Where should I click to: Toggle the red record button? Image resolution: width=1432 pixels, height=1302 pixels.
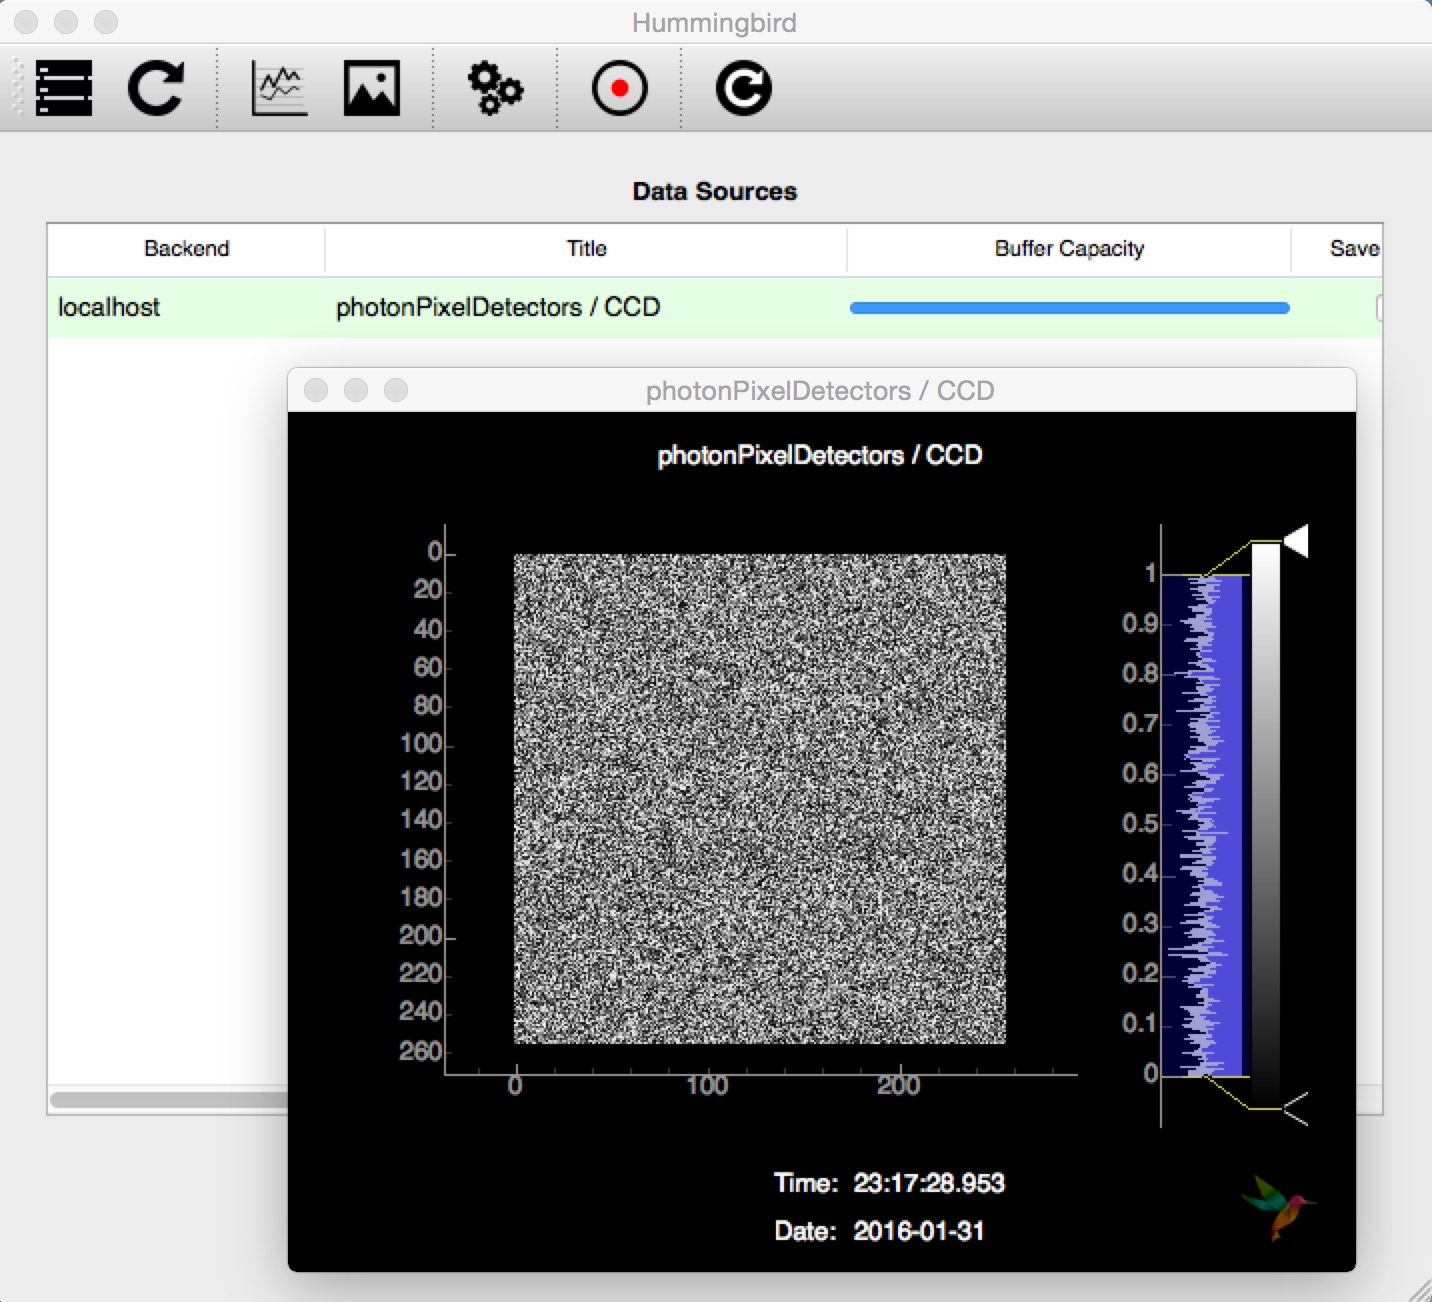pyautogui.click(x=620, y=88)
